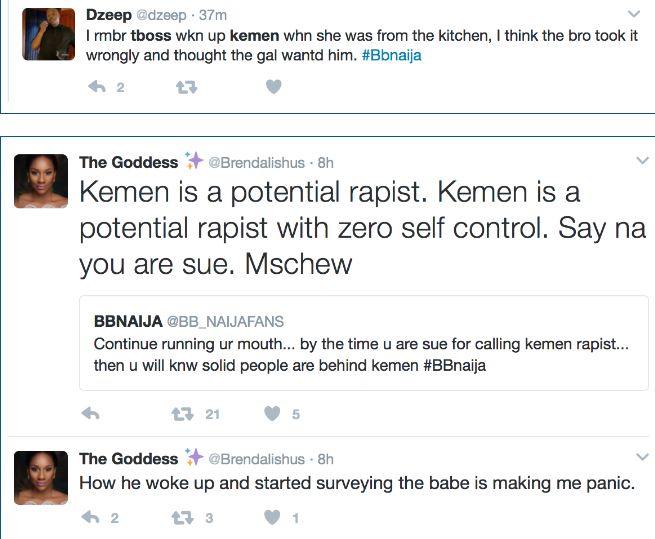Open The Goddess profile name on first tweet

coord(128,162)
